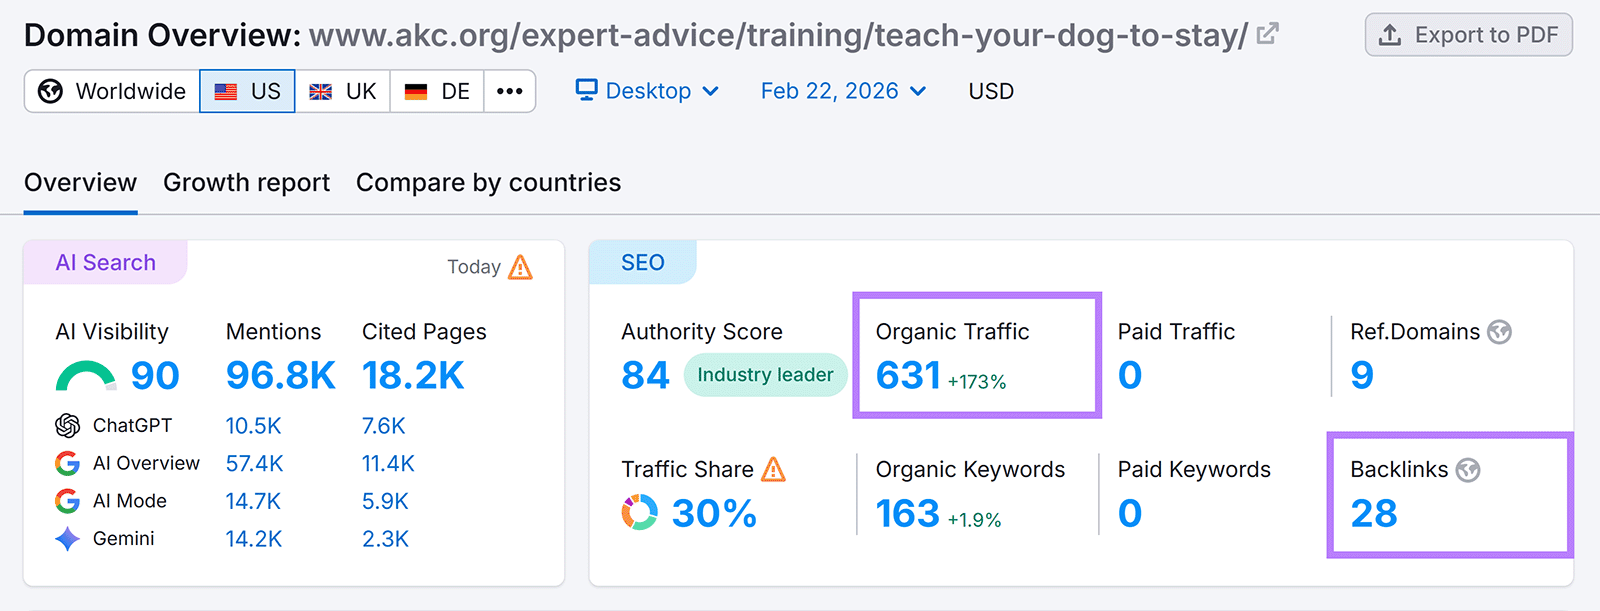The image size is (1600, 611).
Task: Click the info globe icon next to Backlinks
Action: [1468, 469]
